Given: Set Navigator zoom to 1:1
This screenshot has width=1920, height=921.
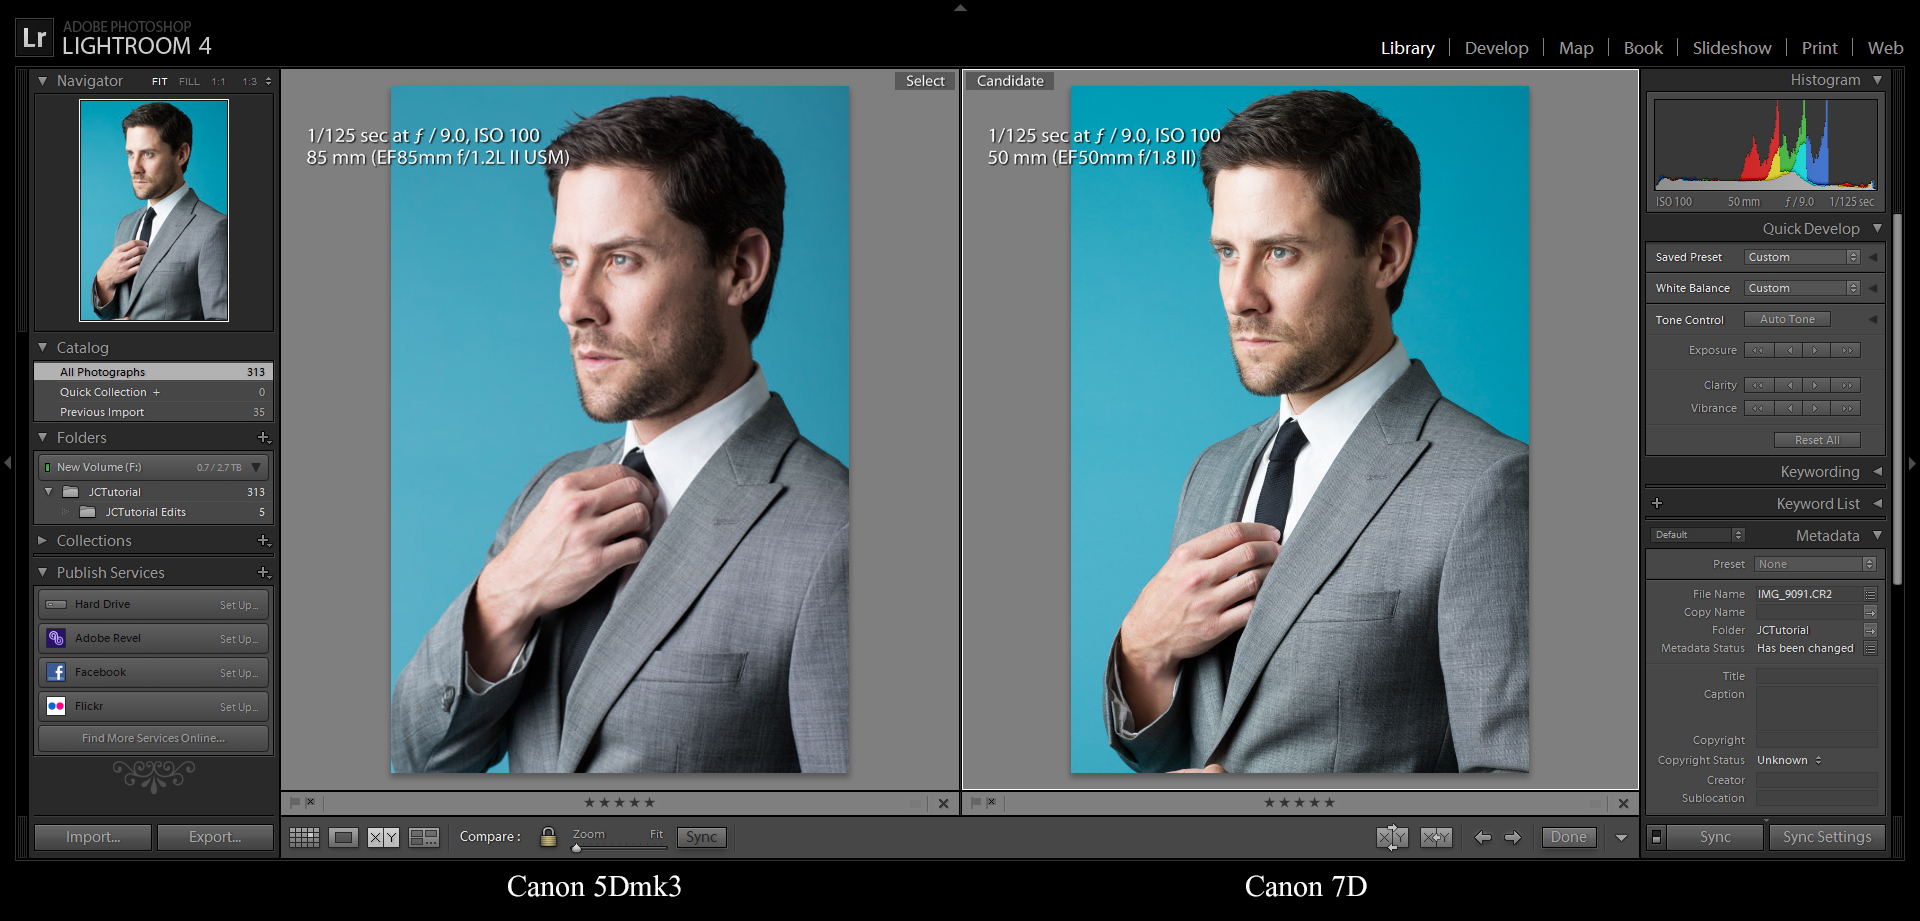Looking at the screenshot, I should click(x=218, y=82).
